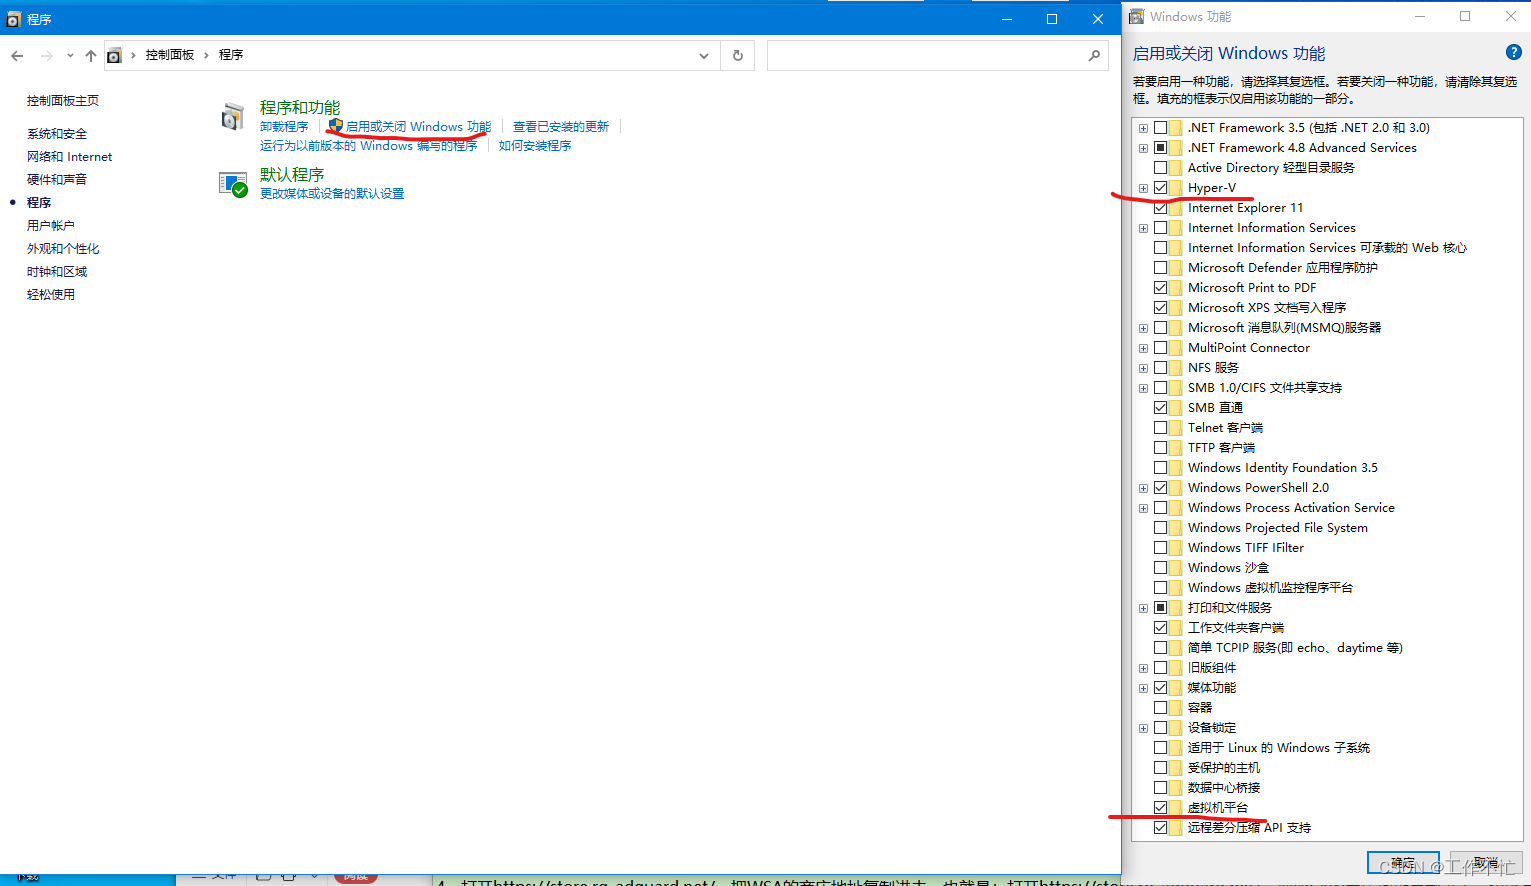1531x886 pixels.
Task: Select 远程差分压缩 API 支持 row
Action: [1249, 828]
